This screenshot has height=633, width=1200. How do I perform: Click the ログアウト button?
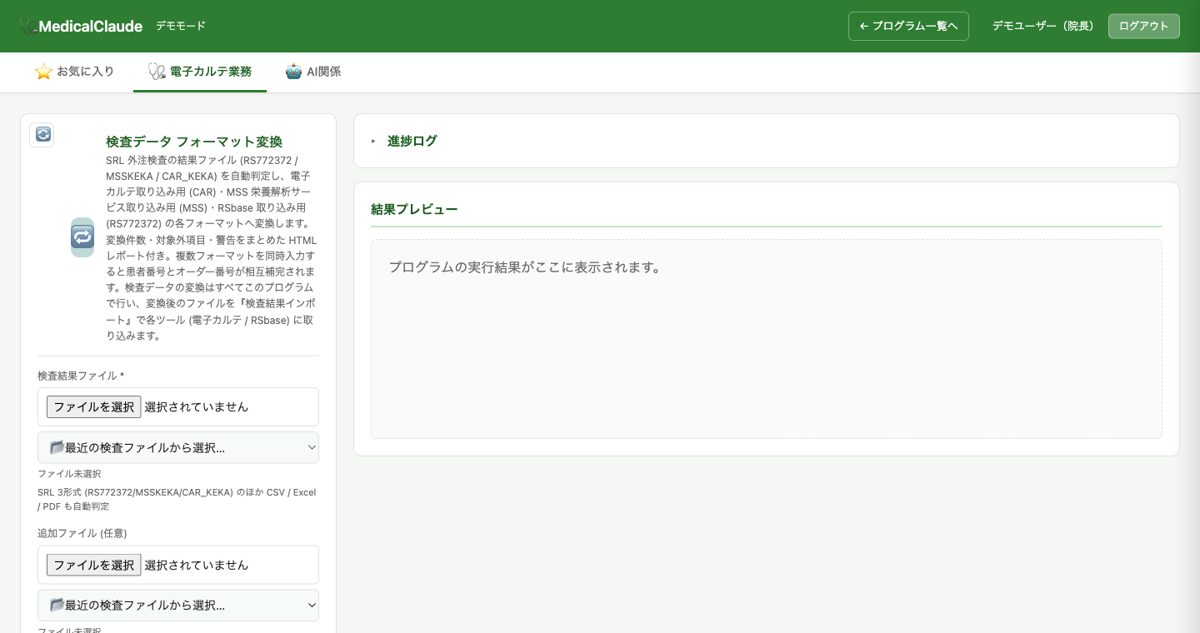tap(1143, 26)
